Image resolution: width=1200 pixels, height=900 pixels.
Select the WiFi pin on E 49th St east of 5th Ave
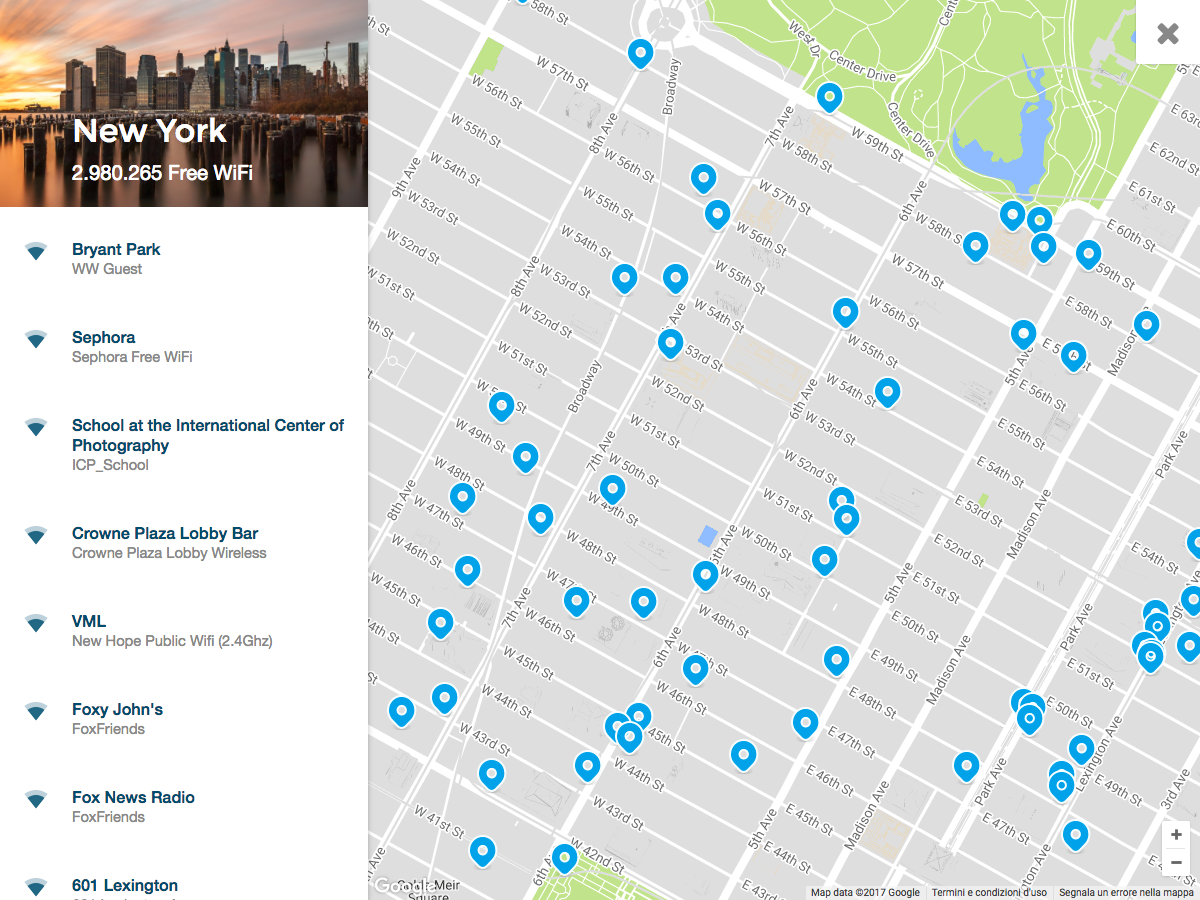(x=836, y=659)
